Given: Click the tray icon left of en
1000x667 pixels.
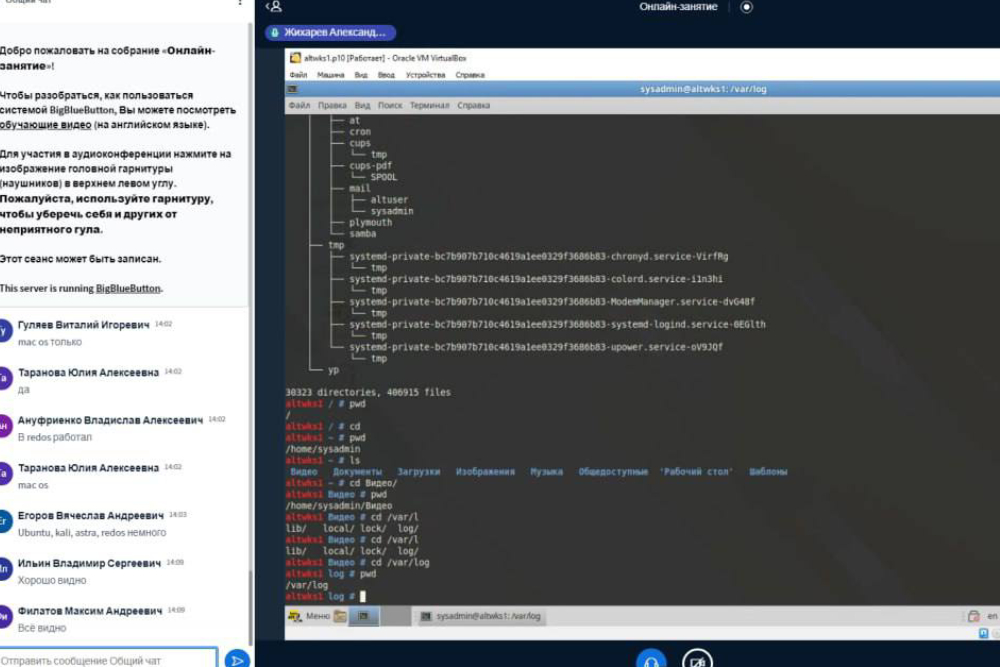Looking at the screenshot, I should 973,616.
